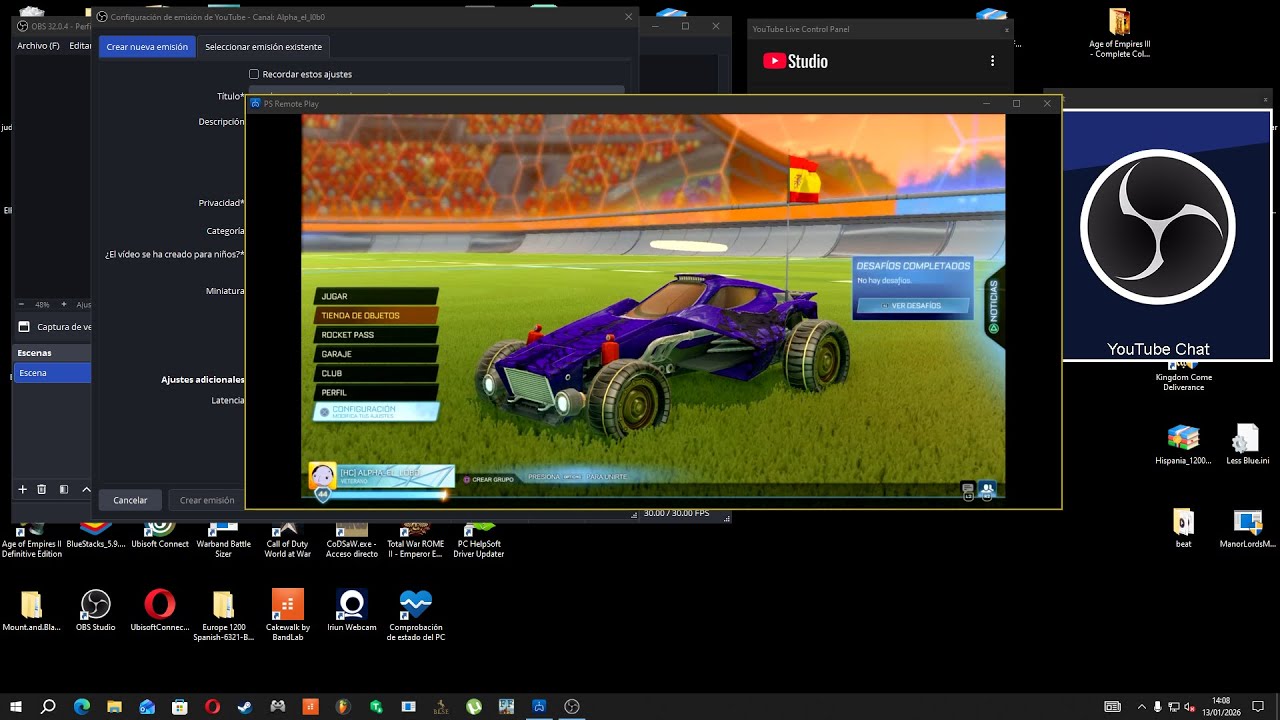This screenshot has height=720, width=1280.
Task: Click VER DESAFÍOS in Rocket League
Action: tap(912, 305)
